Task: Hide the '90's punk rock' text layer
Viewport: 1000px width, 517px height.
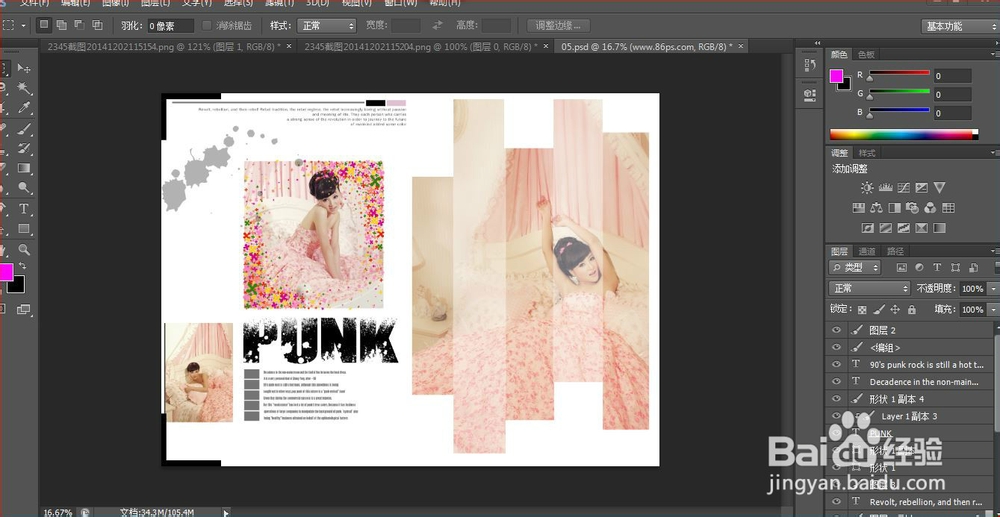Action: pyautogui.click(x=835, y=364)
